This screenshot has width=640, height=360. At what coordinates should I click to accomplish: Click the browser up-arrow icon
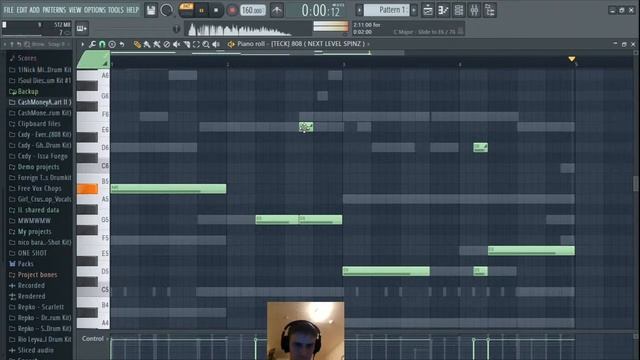click(x=12, y=44)
